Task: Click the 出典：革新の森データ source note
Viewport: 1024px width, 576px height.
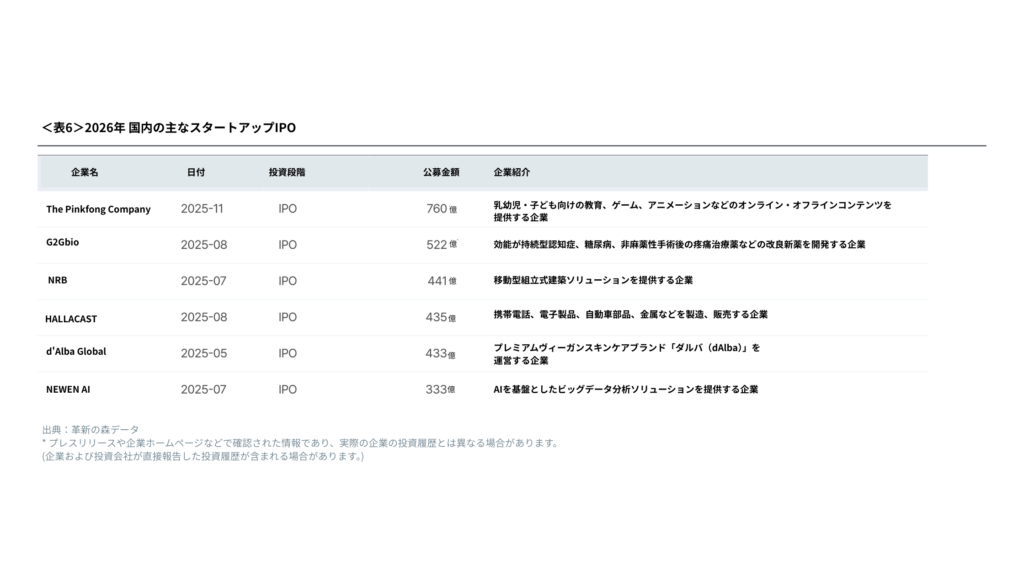Action: click(x=91, y=429)
